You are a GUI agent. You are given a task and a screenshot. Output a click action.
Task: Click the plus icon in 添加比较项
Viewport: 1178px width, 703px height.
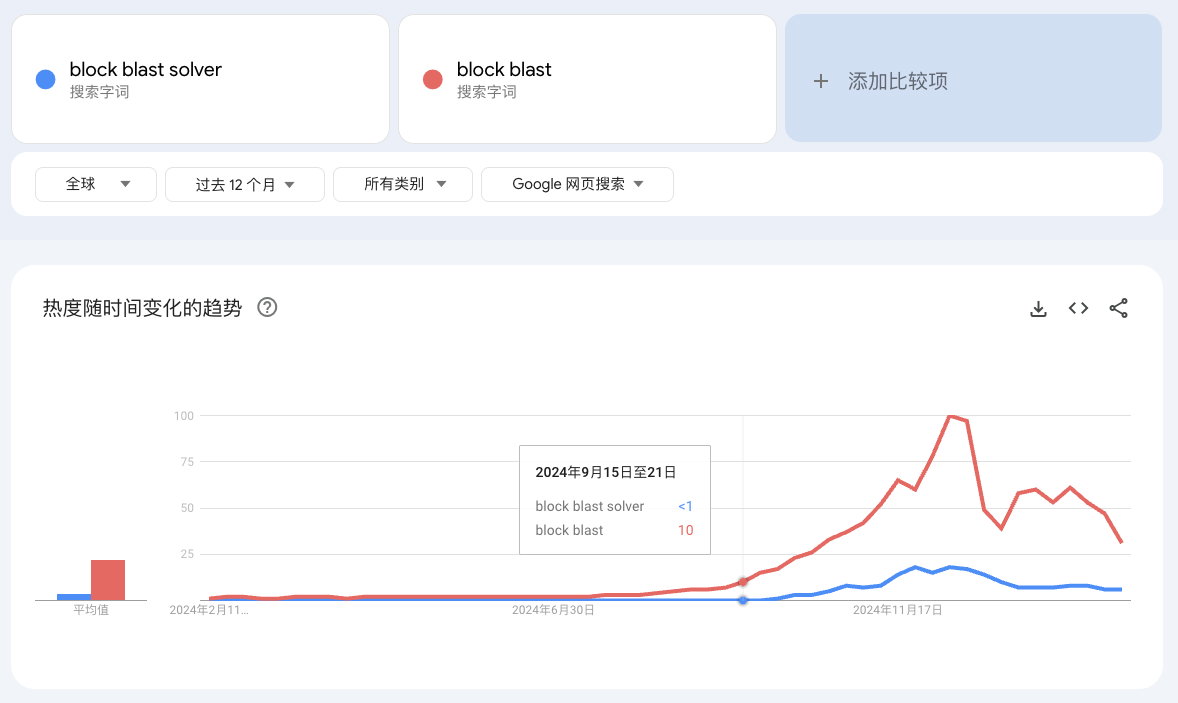821,81
